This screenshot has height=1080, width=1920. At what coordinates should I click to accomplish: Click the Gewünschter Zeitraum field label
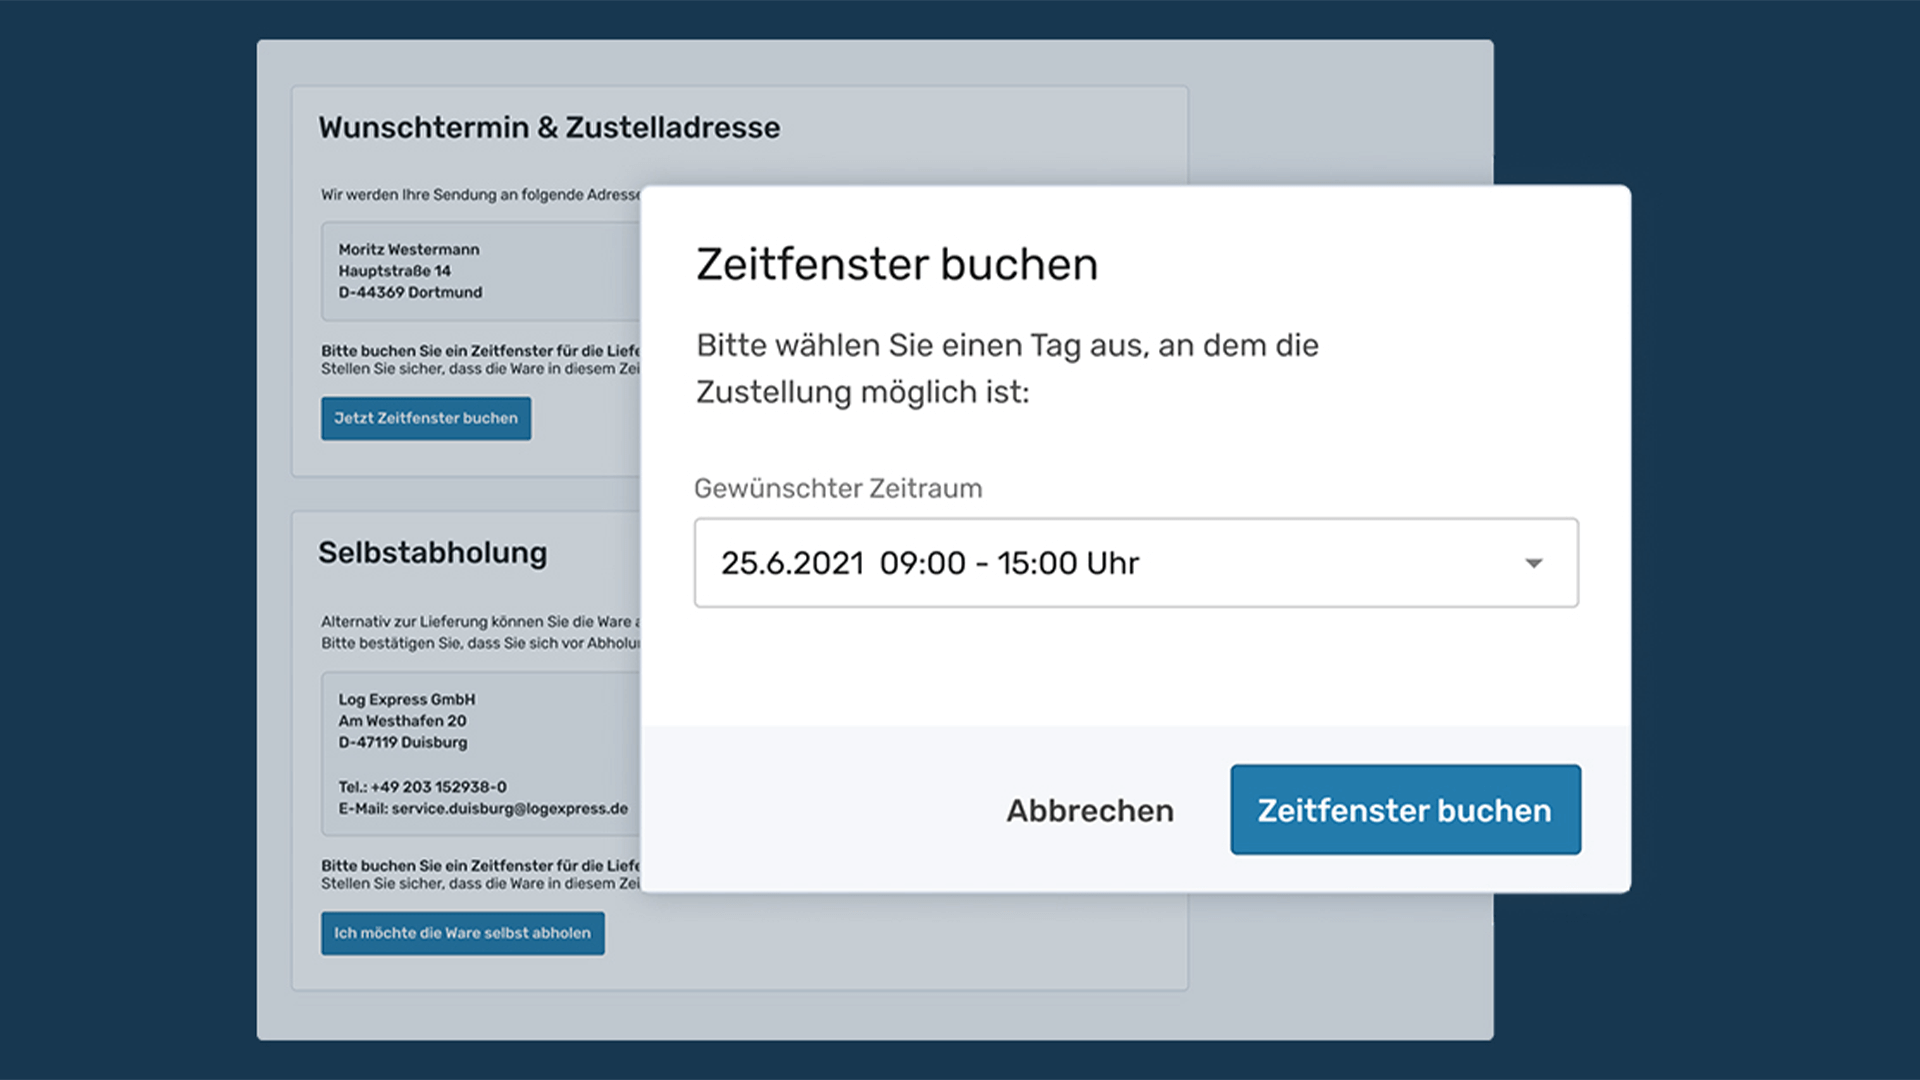tap(838, 488)
